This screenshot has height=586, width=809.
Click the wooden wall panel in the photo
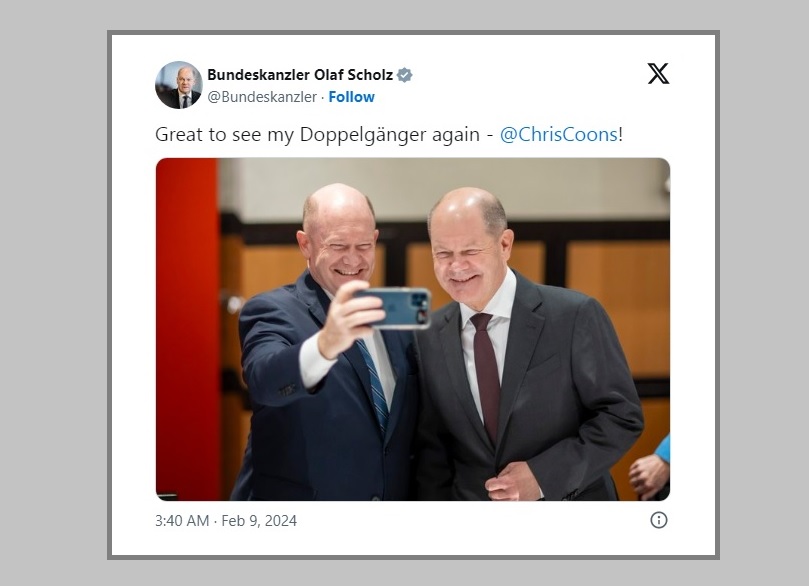tap(618, 310)
